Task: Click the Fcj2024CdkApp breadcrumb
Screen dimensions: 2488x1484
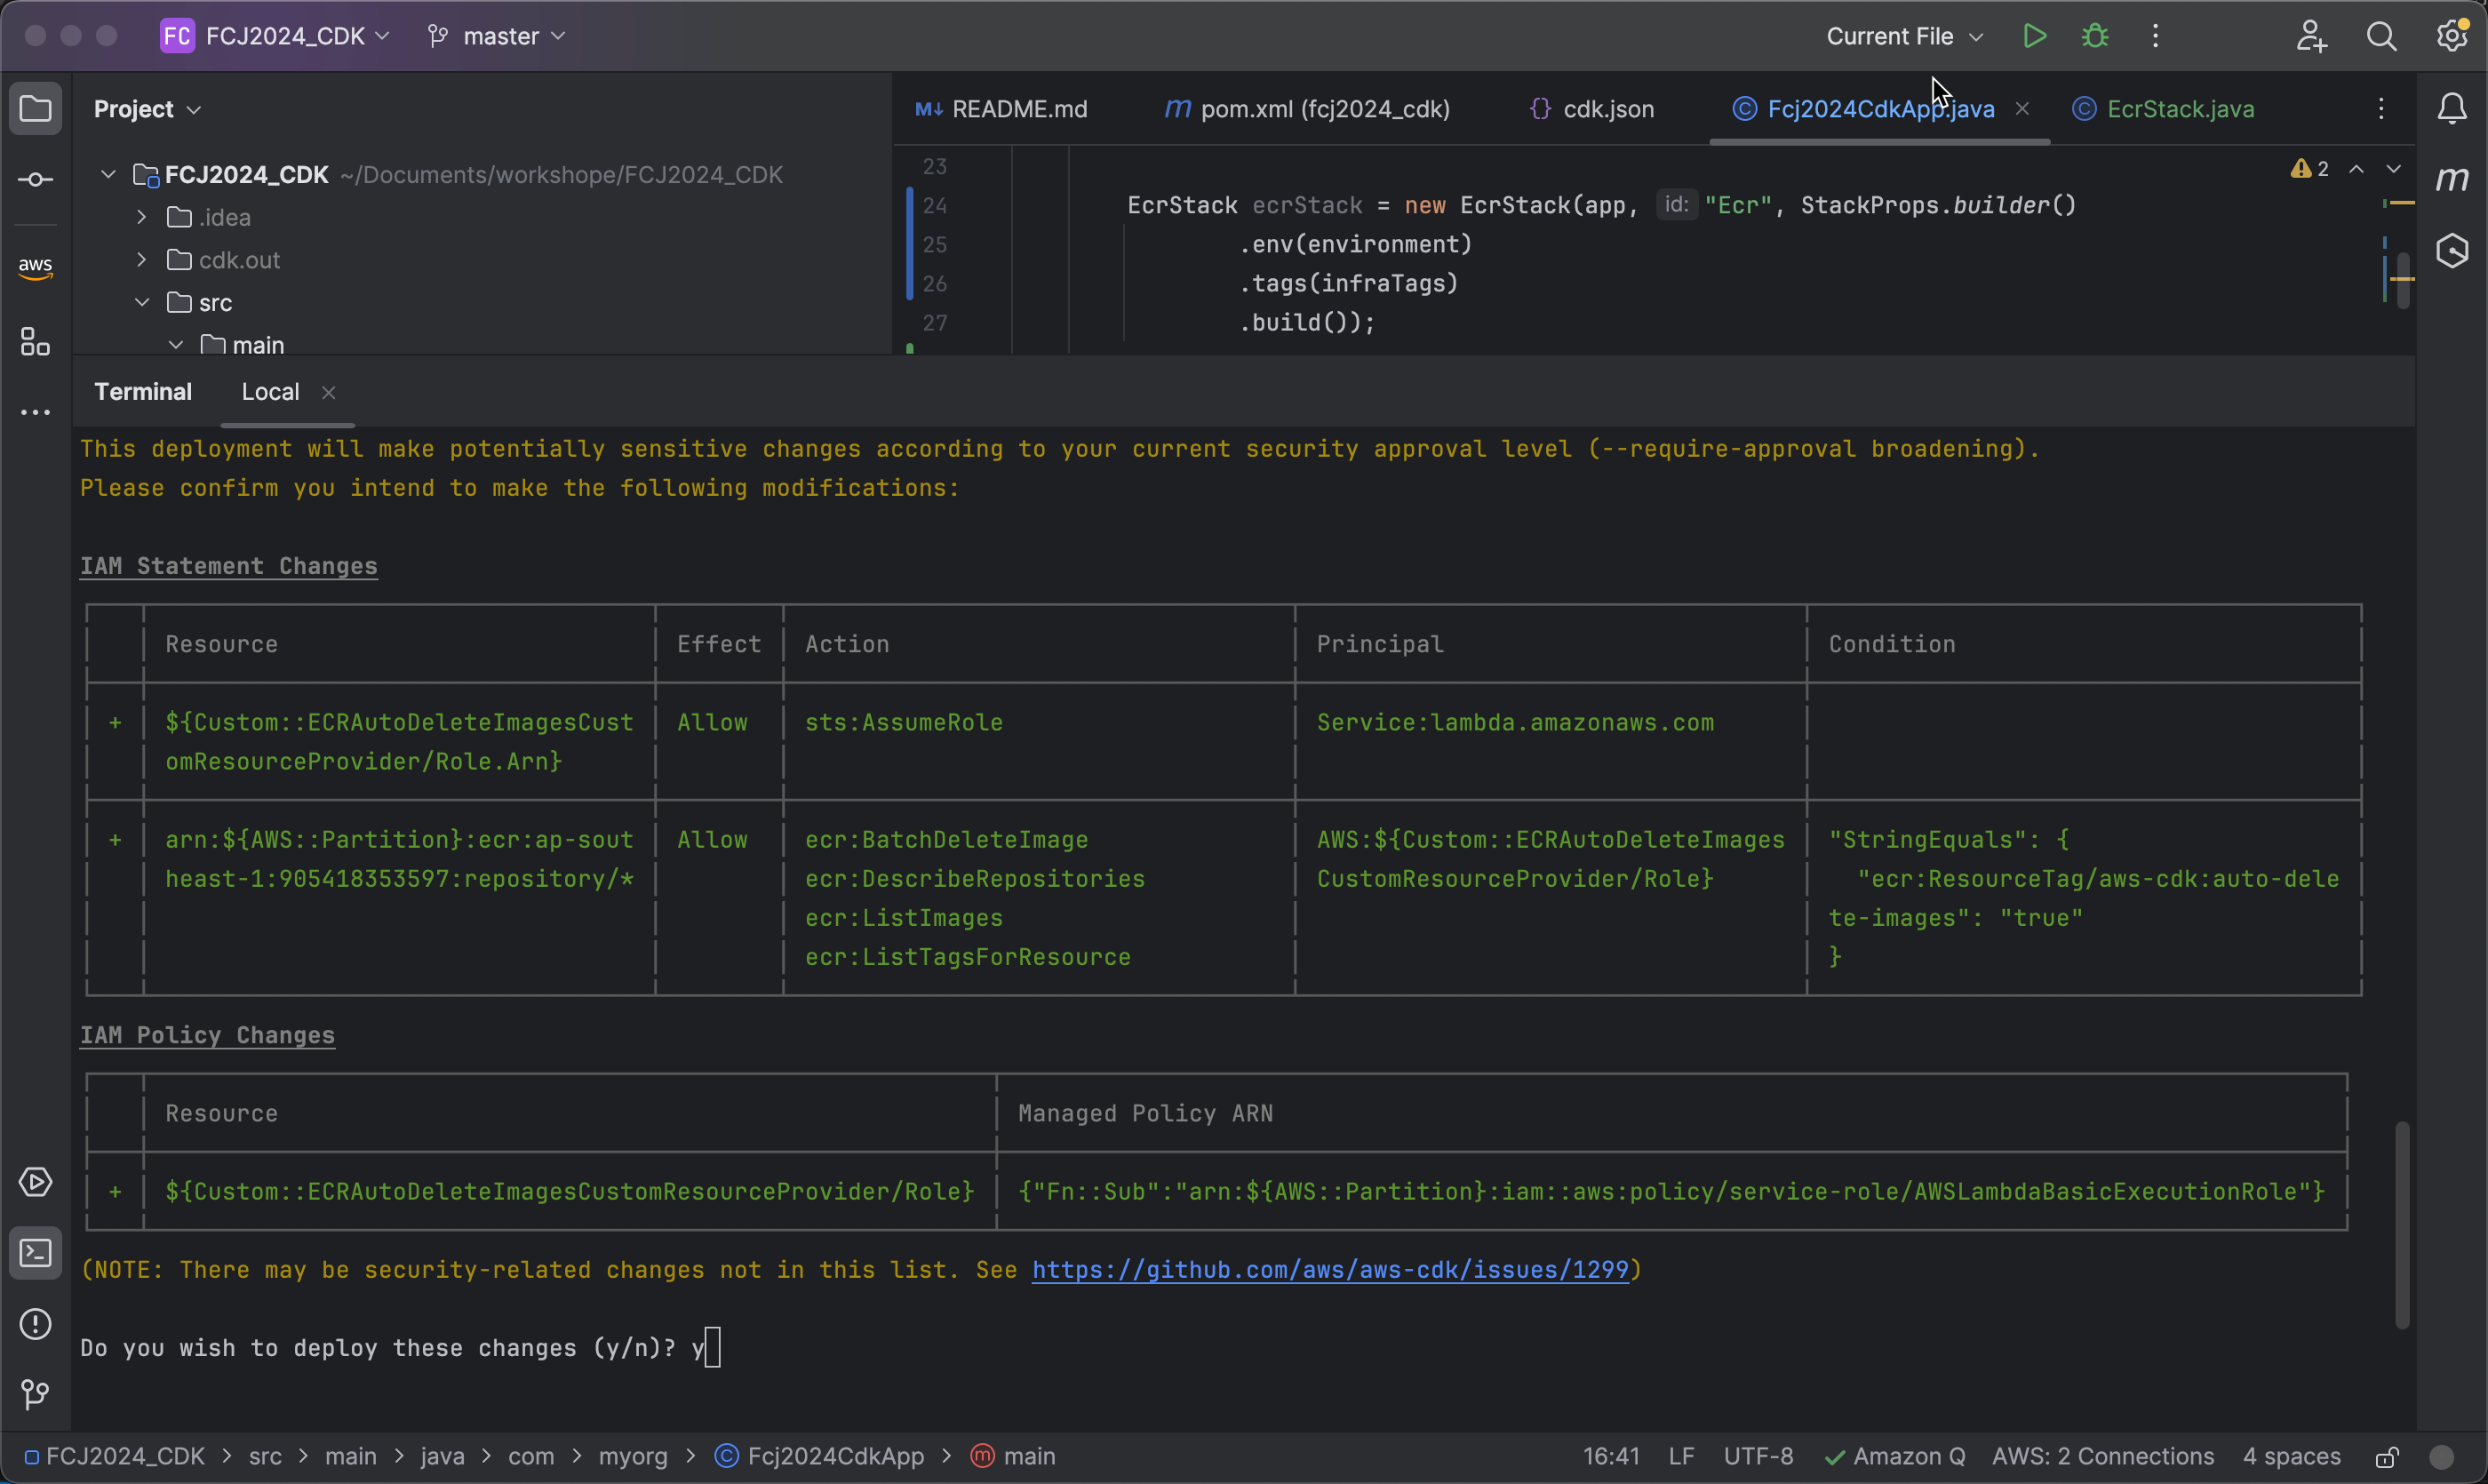Action: 820,1457
